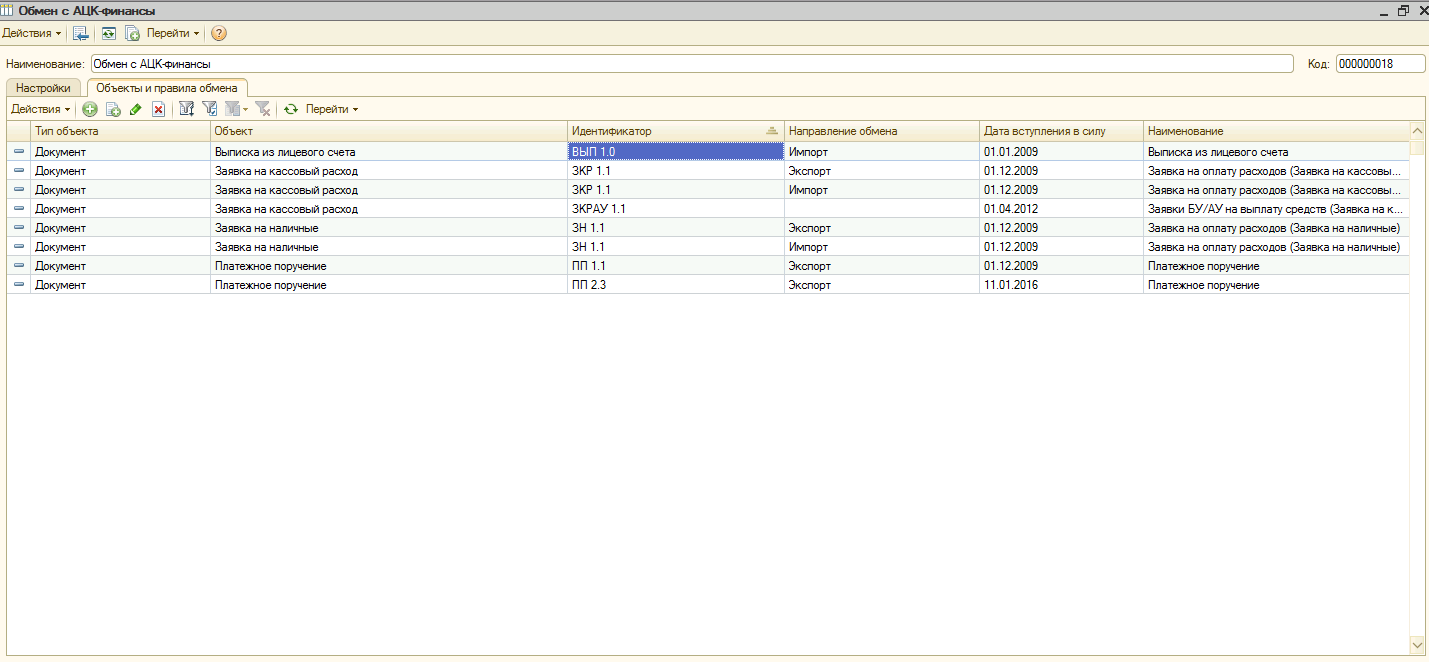Viewport: 1429px width, 662px height.
Task: Click the reread icon in the top toolbar
Action: (x=108, y=33)
